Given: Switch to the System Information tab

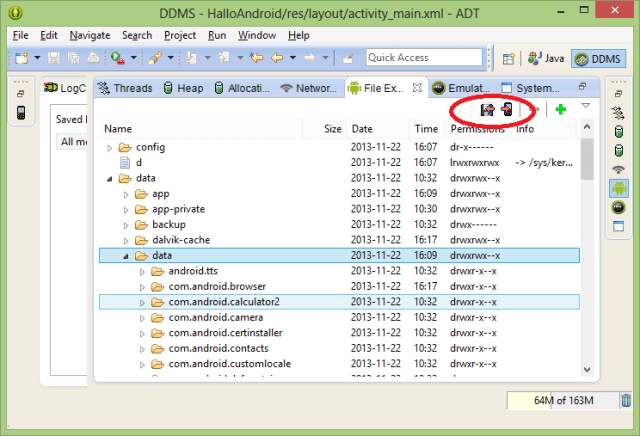Looking at the screenshot, I should [x=530, y=88].
